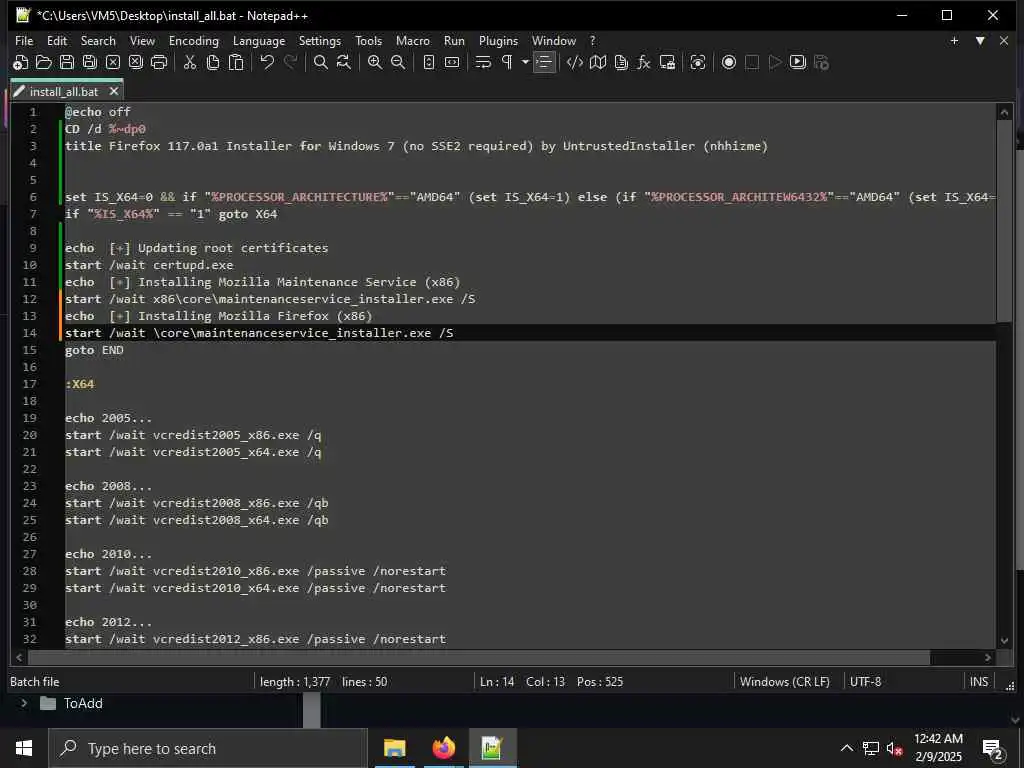The height and width of the screenshot is (768, 1024).
Task: Click the plus button in menu bar
Action: tap(954, 40)
